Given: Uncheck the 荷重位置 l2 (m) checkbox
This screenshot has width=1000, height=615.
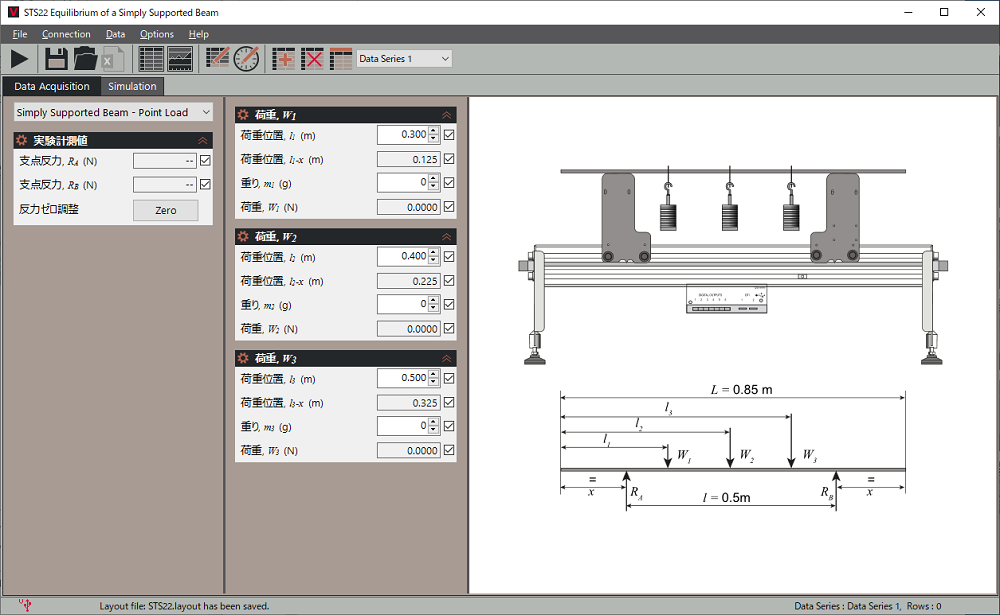Looking at the screenshot, I should (x=449, y=256).
